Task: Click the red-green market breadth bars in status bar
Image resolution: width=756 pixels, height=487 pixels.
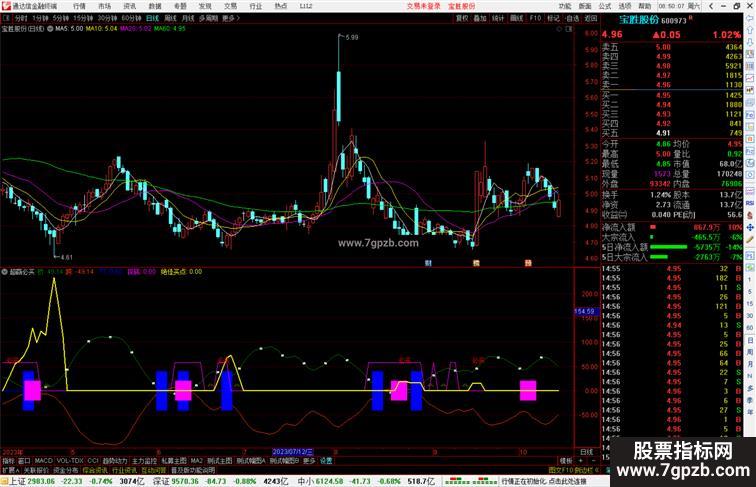Action: coord(471,481)
